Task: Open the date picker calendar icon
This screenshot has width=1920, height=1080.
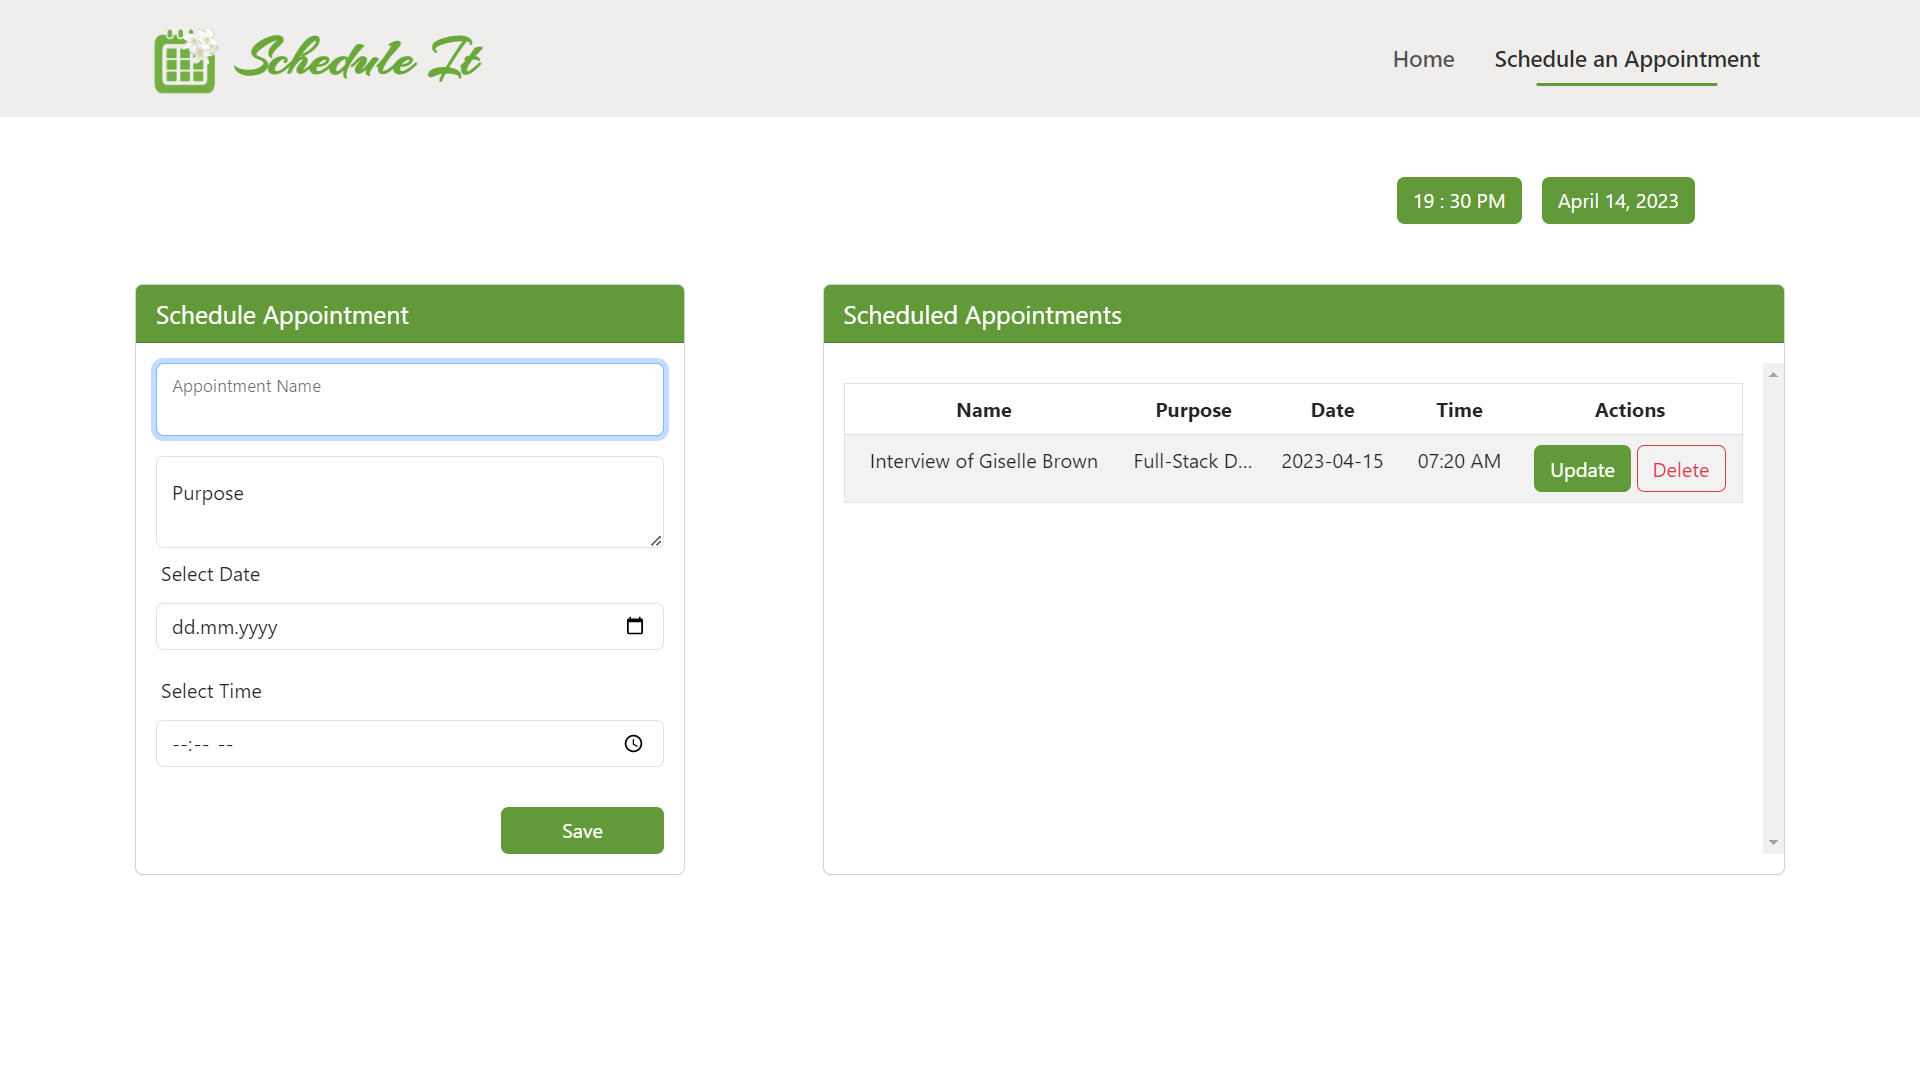Action: click(x=635, y=626)
